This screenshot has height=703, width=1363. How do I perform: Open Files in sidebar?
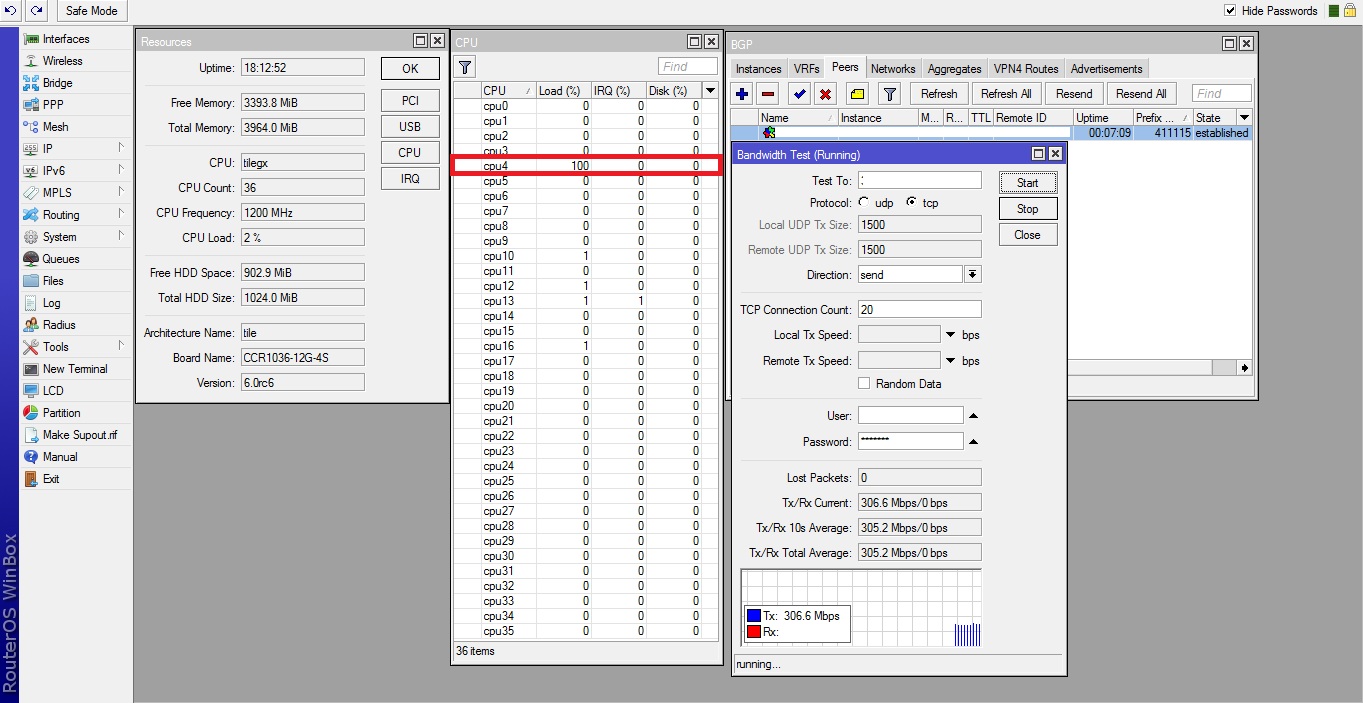(53, 281)
